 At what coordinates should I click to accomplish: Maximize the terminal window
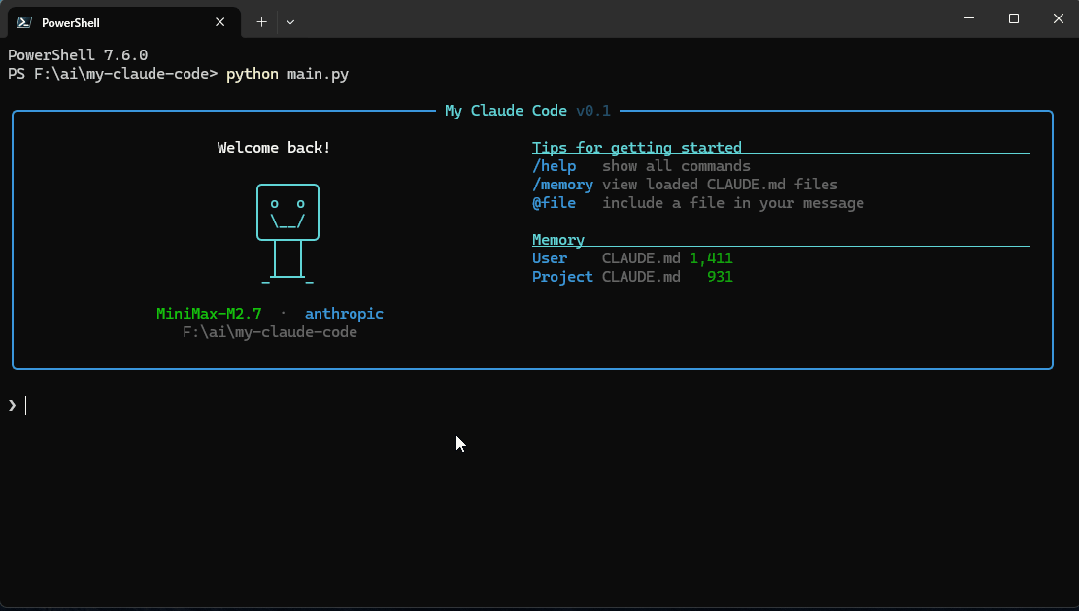tap(1013, 19)
